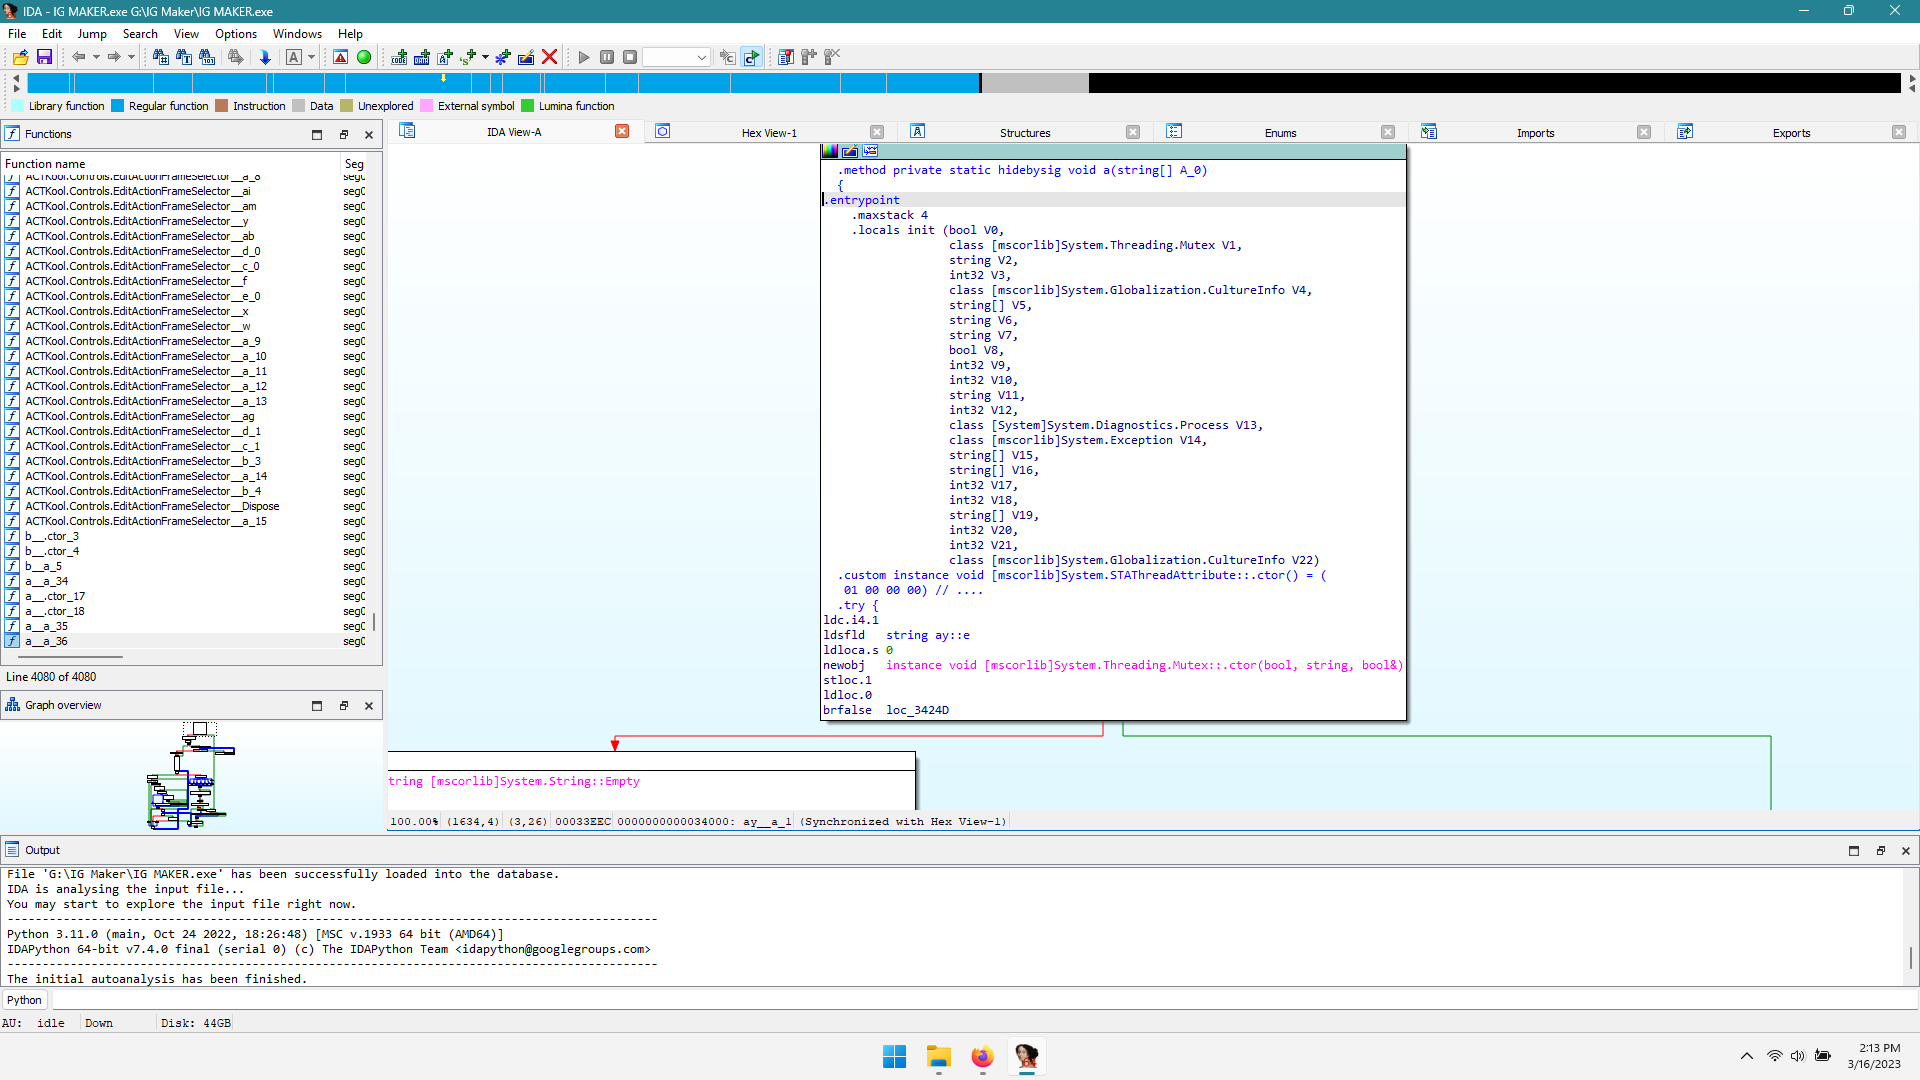
Task: Open the debugger selection combo box
Action: (676, 57)
